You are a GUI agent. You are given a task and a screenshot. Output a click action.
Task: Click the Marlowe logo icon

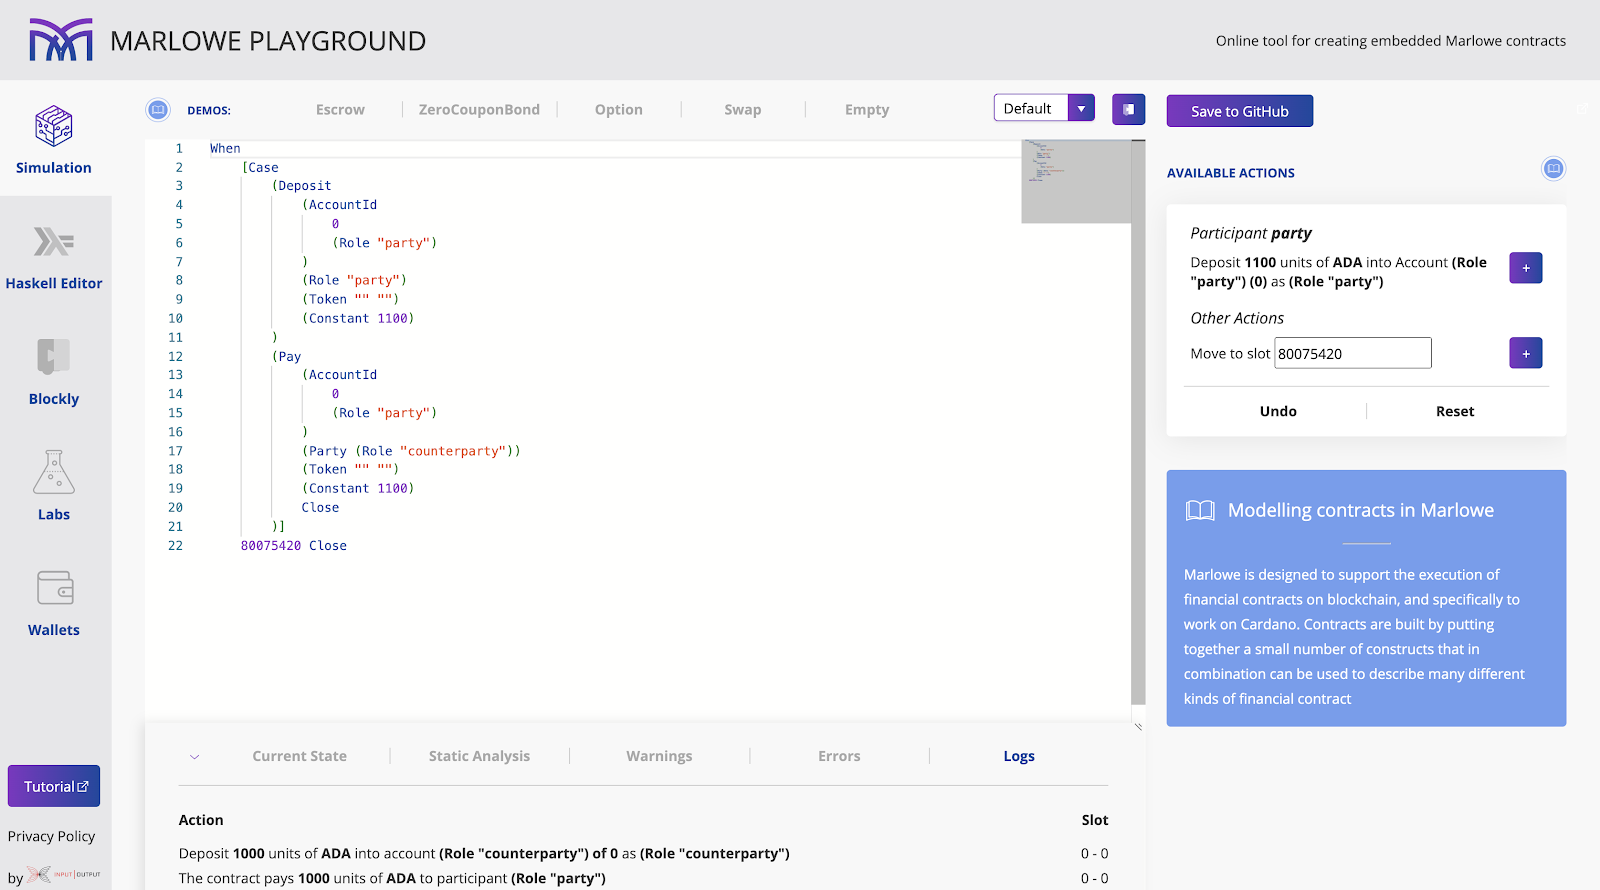(61, 40)
